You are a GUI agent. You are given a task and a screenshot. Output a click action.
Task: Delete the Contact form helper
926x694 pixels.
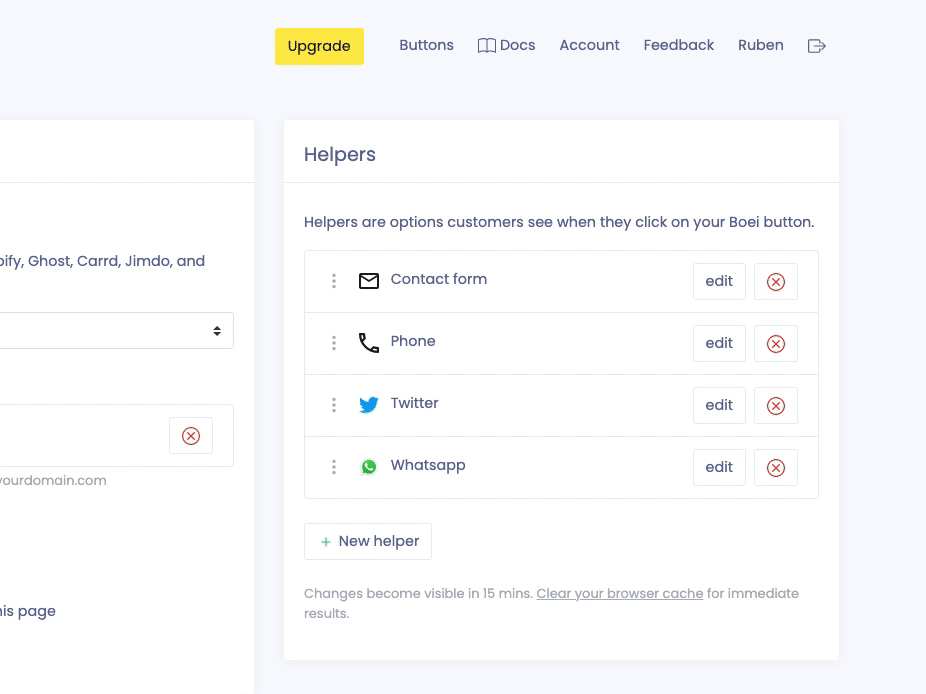(x=775, y=282)
